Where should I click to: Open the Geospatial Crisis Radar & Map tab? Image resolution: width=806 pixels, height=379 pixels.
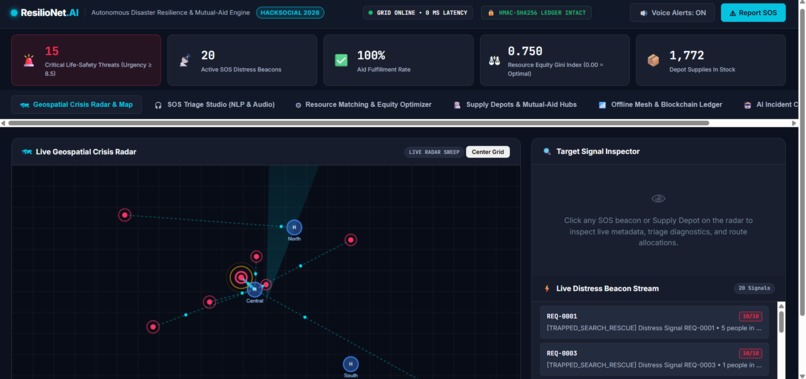[x=77, y=105]
